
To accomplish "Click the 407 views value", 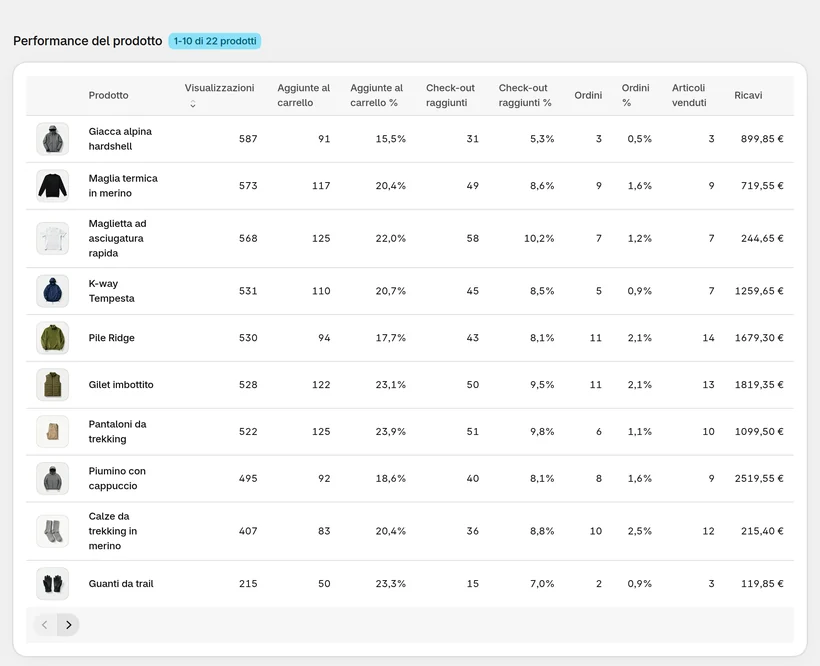I will tap(248, 531).
